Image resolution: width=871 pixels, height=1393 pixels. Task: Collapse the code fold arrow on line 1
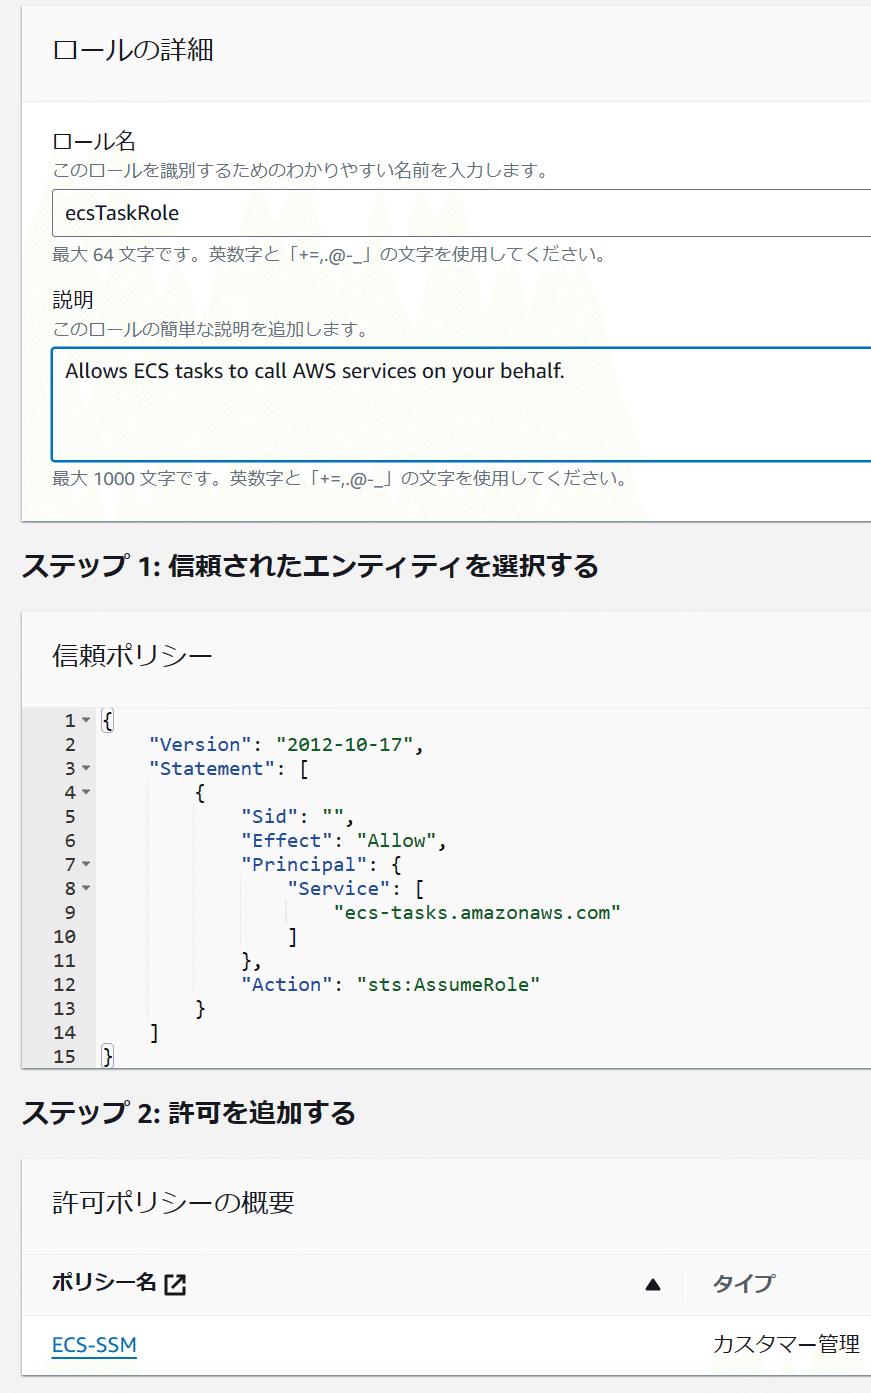pos(86,720)
